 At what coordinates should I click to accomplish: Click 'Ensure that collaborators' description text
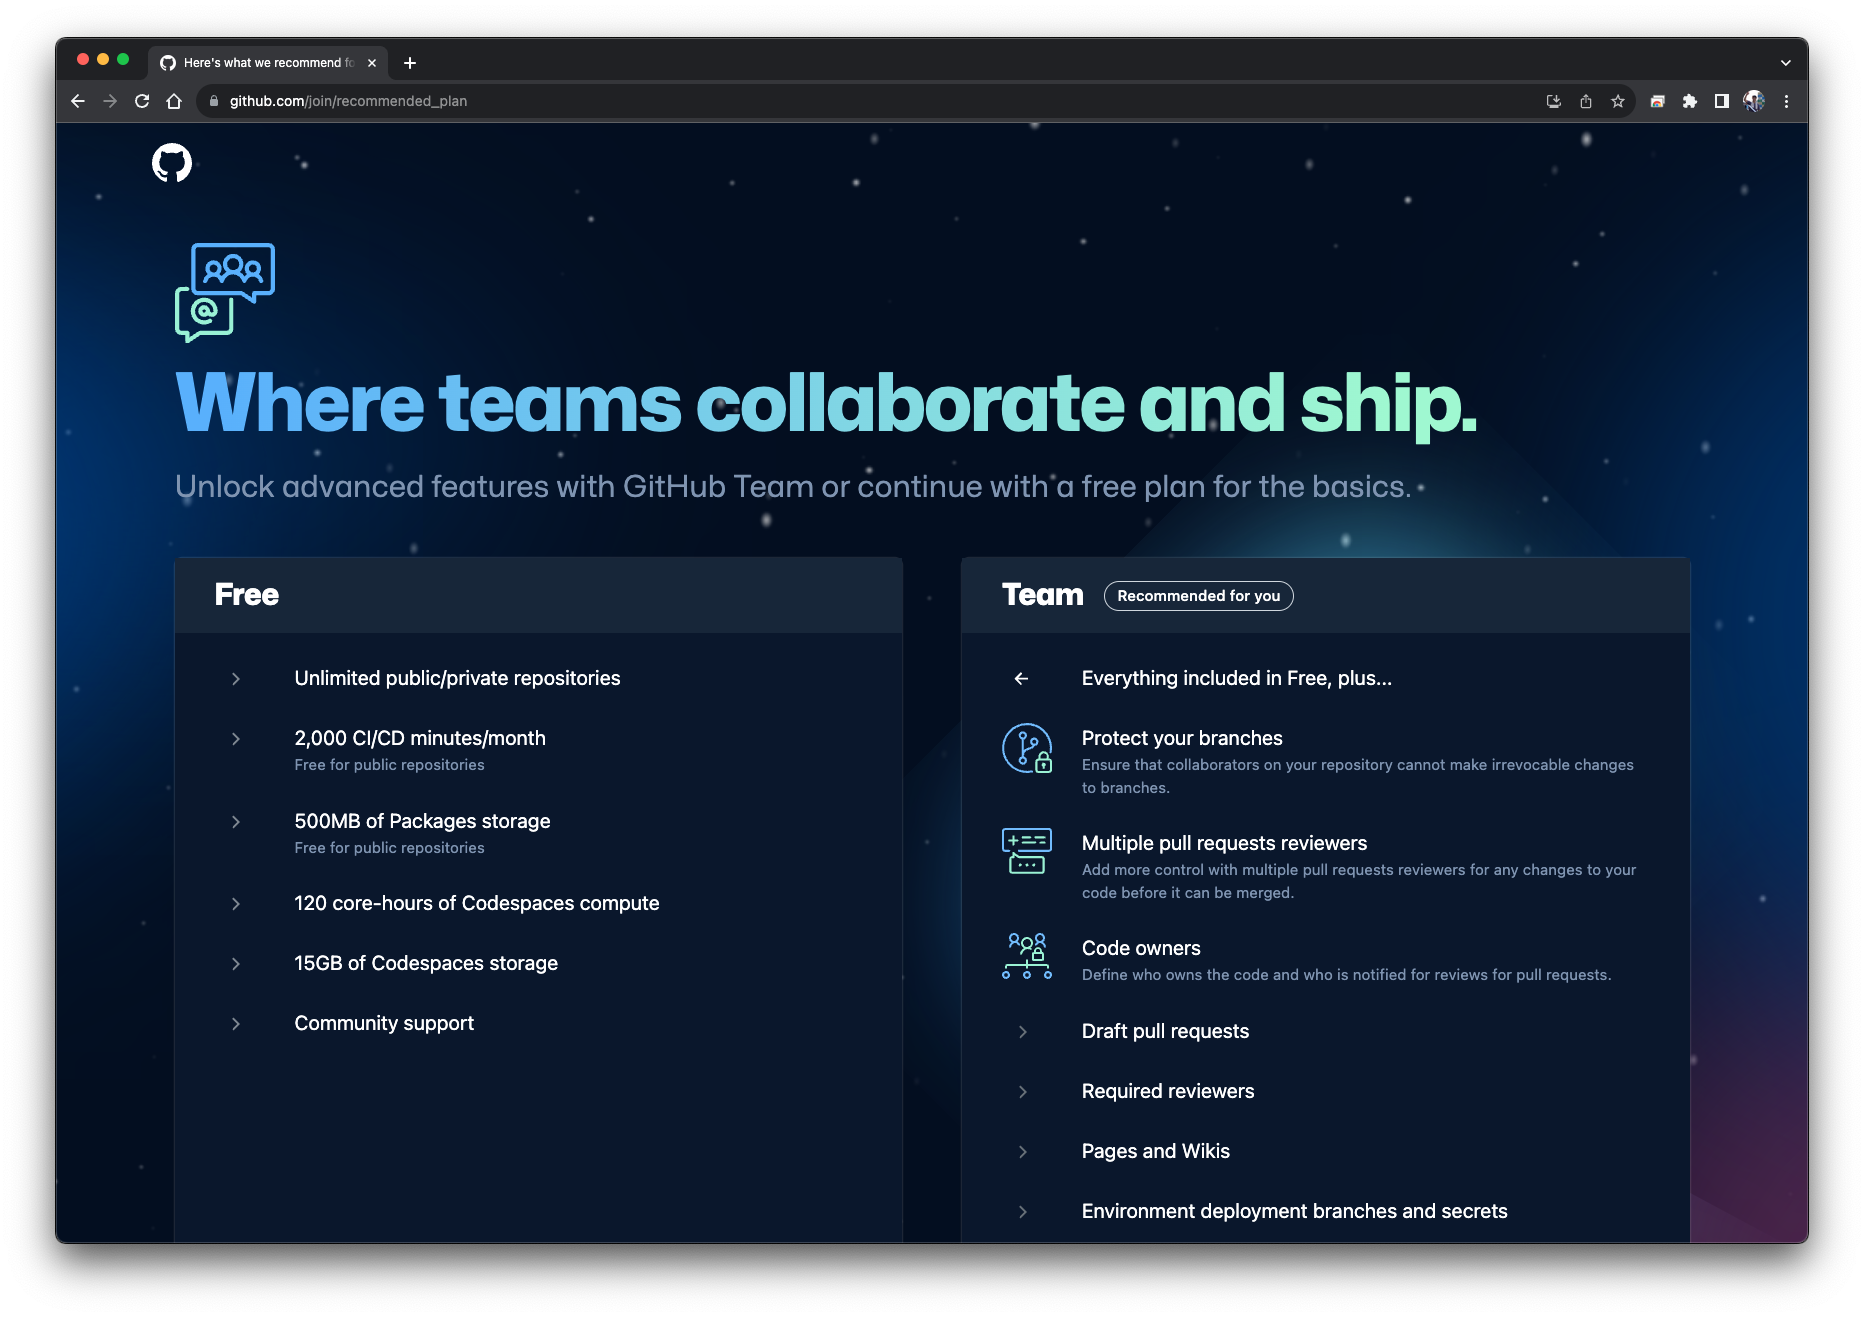click(x=1357, y=776)
